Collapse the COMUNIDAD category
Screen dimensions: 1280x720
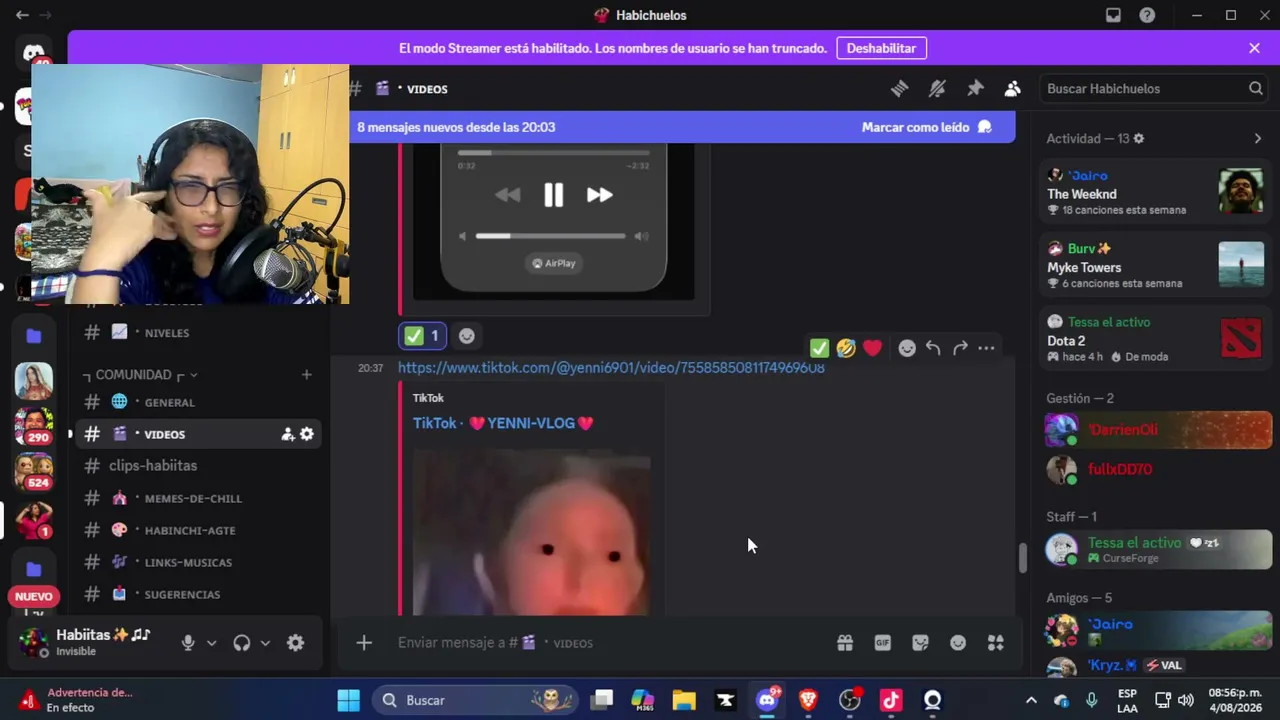140,375
